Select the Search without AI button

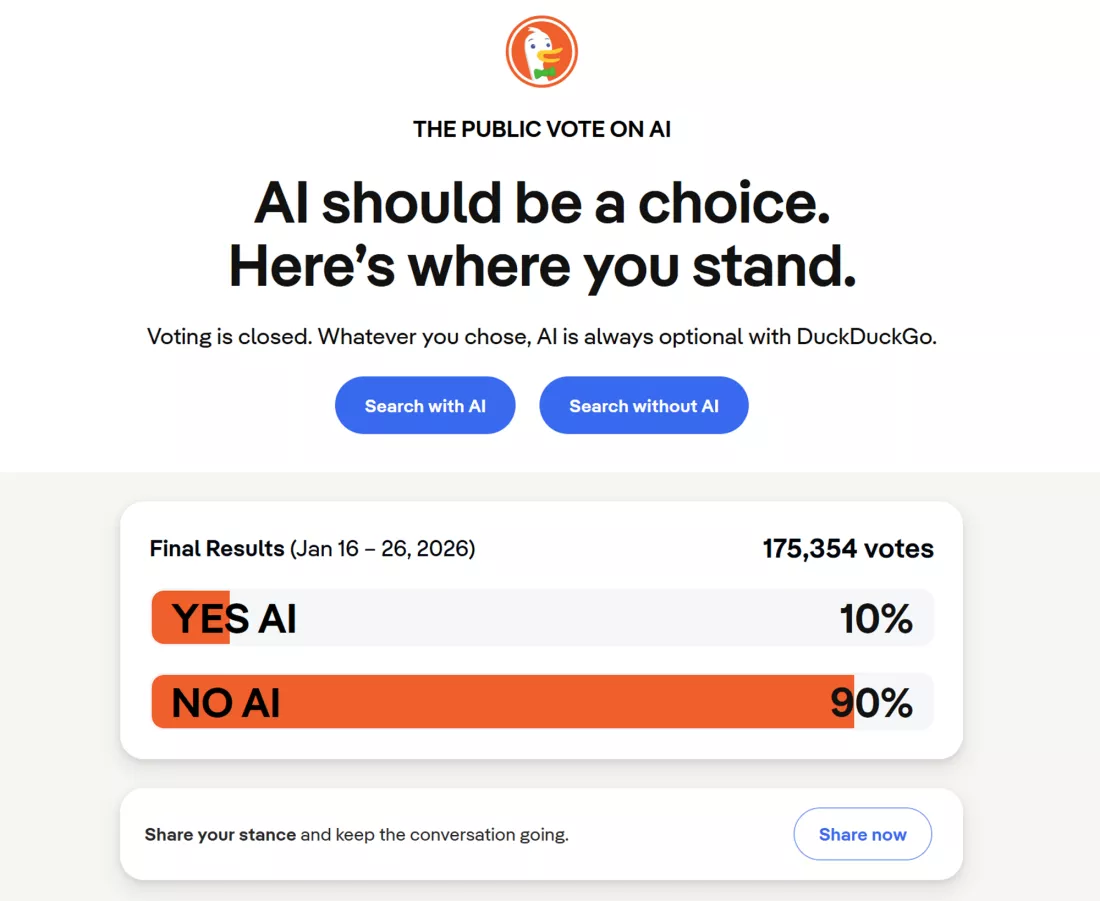[643, 405]
